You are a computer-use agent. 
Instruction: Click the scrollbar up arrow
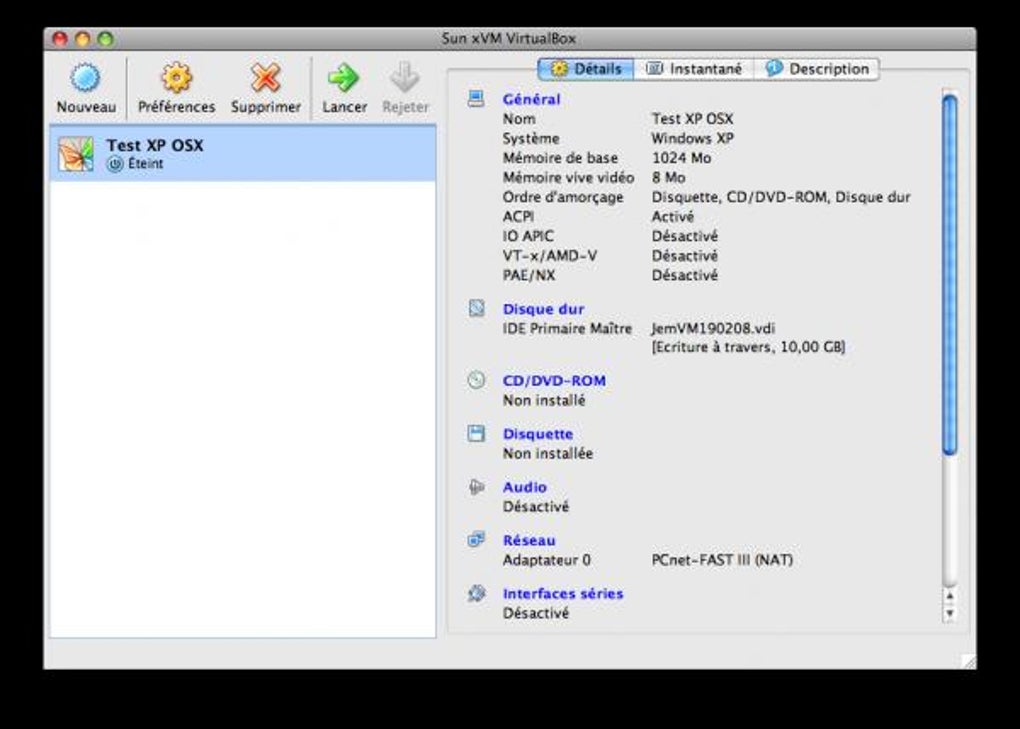click(x=950, y=596)
